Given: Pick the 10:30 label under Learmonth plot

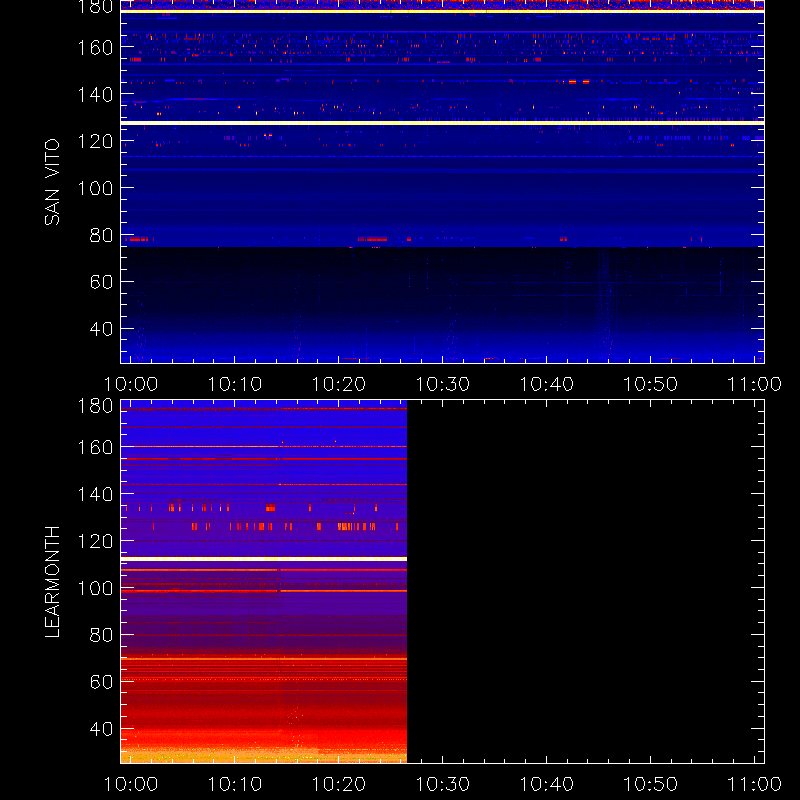Looking at the screenshot, I should coord(442,784).
